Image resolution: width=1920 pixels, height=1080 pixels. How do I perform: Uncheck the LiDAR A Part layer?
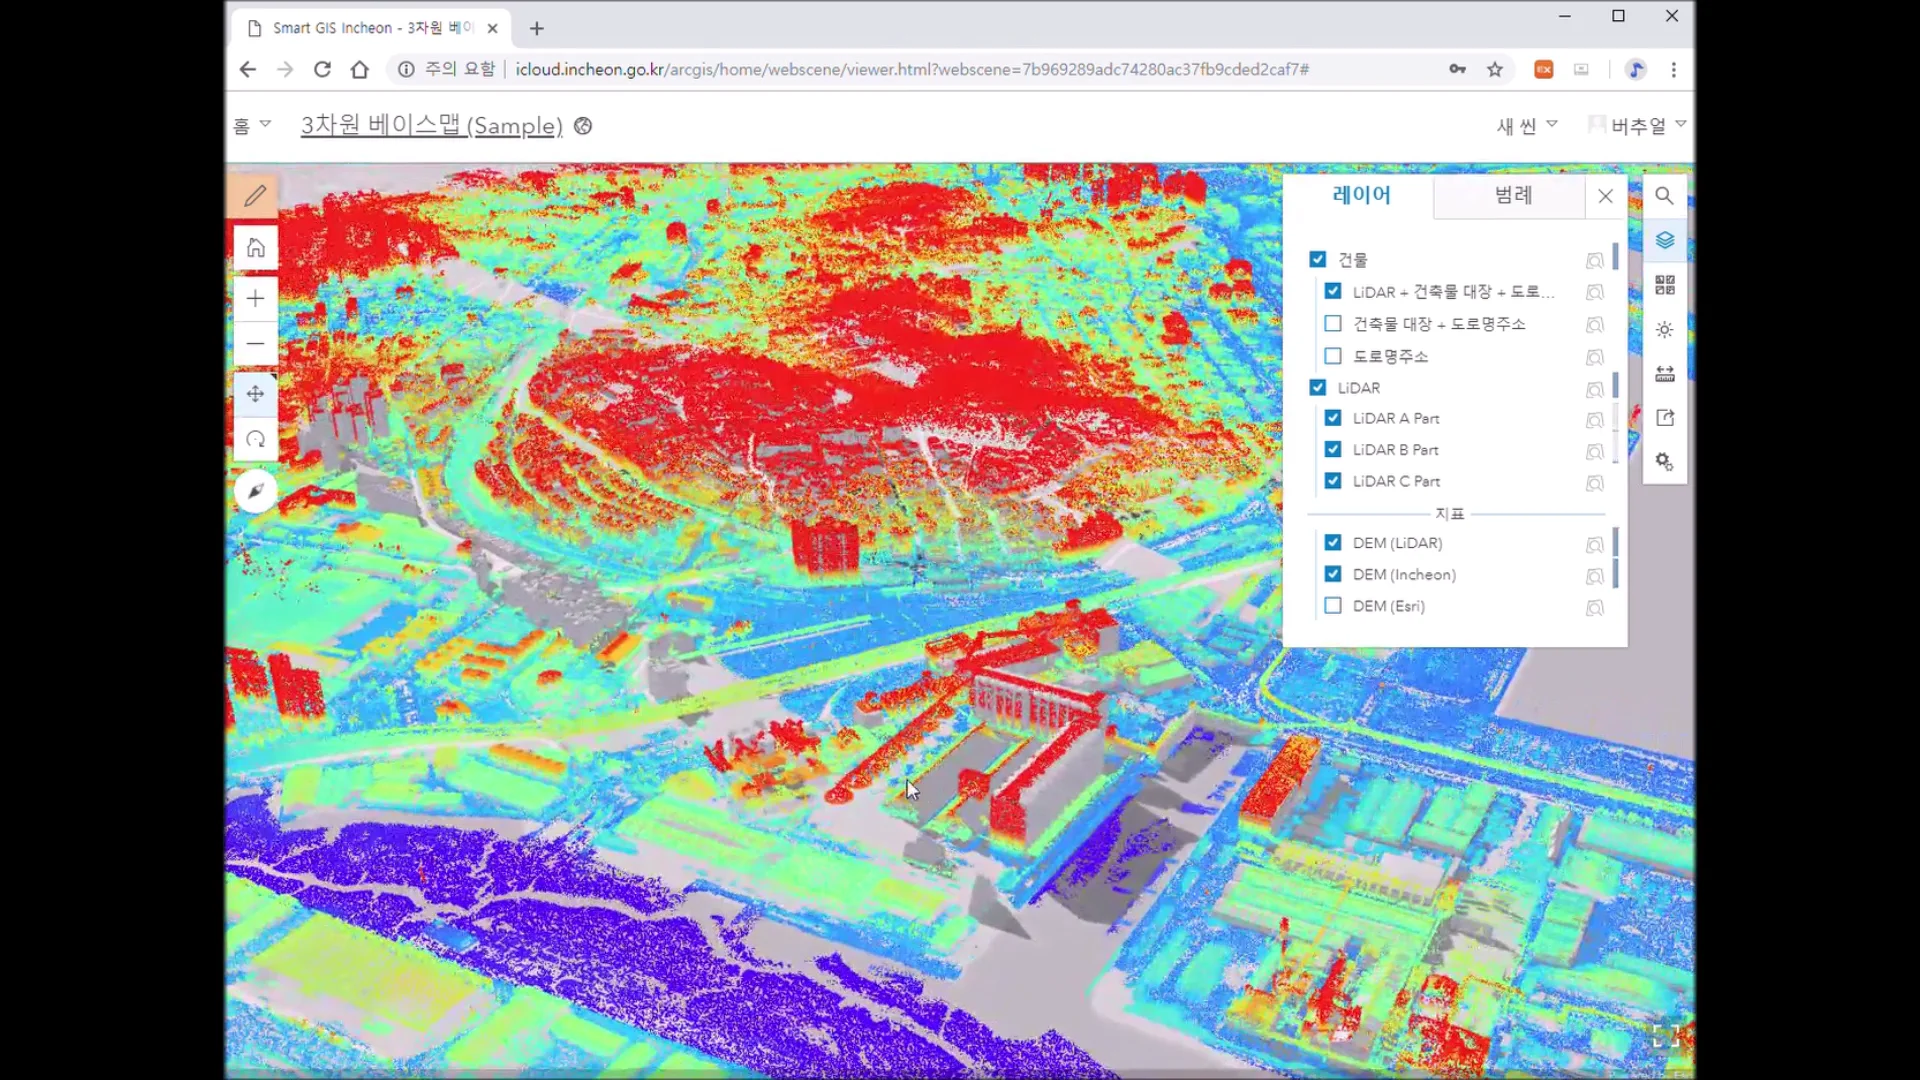1333,418
